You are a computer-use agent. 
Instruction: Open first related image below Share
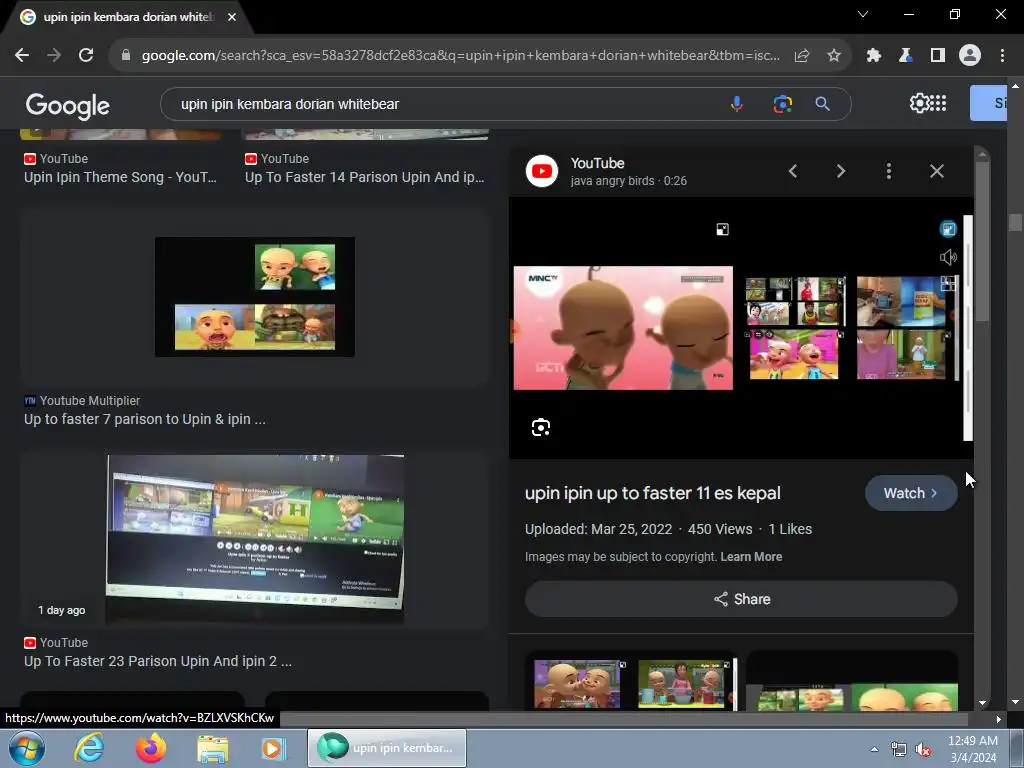tap(632, 681)
